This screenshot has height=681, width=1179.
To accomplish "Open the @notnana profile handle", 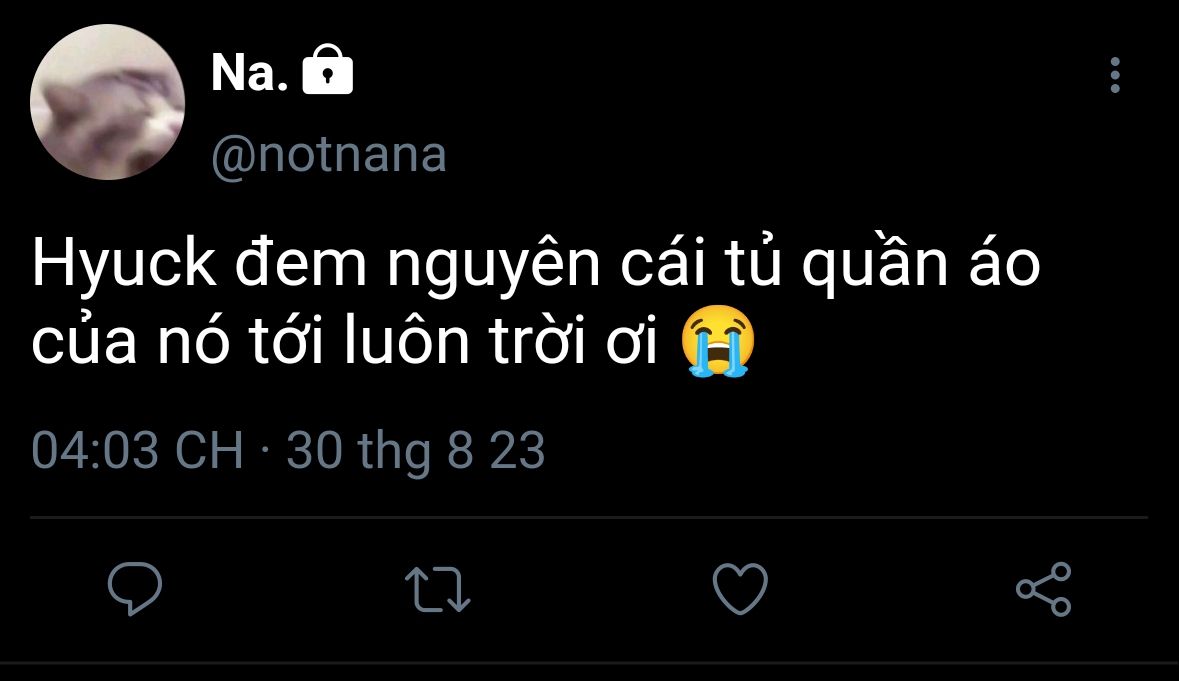I will [328, 155].
